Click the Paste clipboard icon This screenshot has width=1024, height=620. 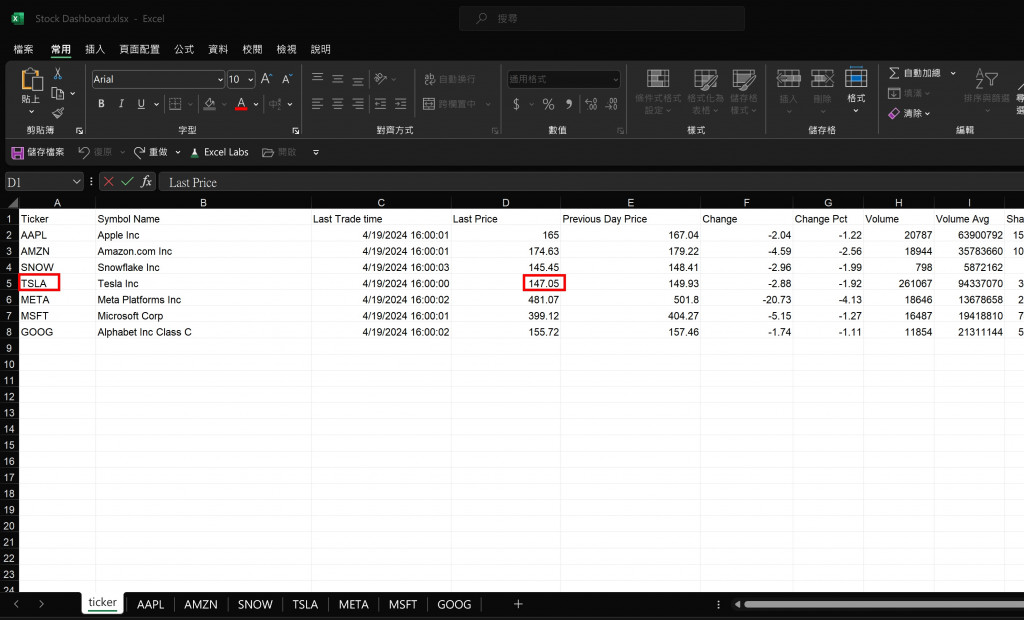click(31, 80)
